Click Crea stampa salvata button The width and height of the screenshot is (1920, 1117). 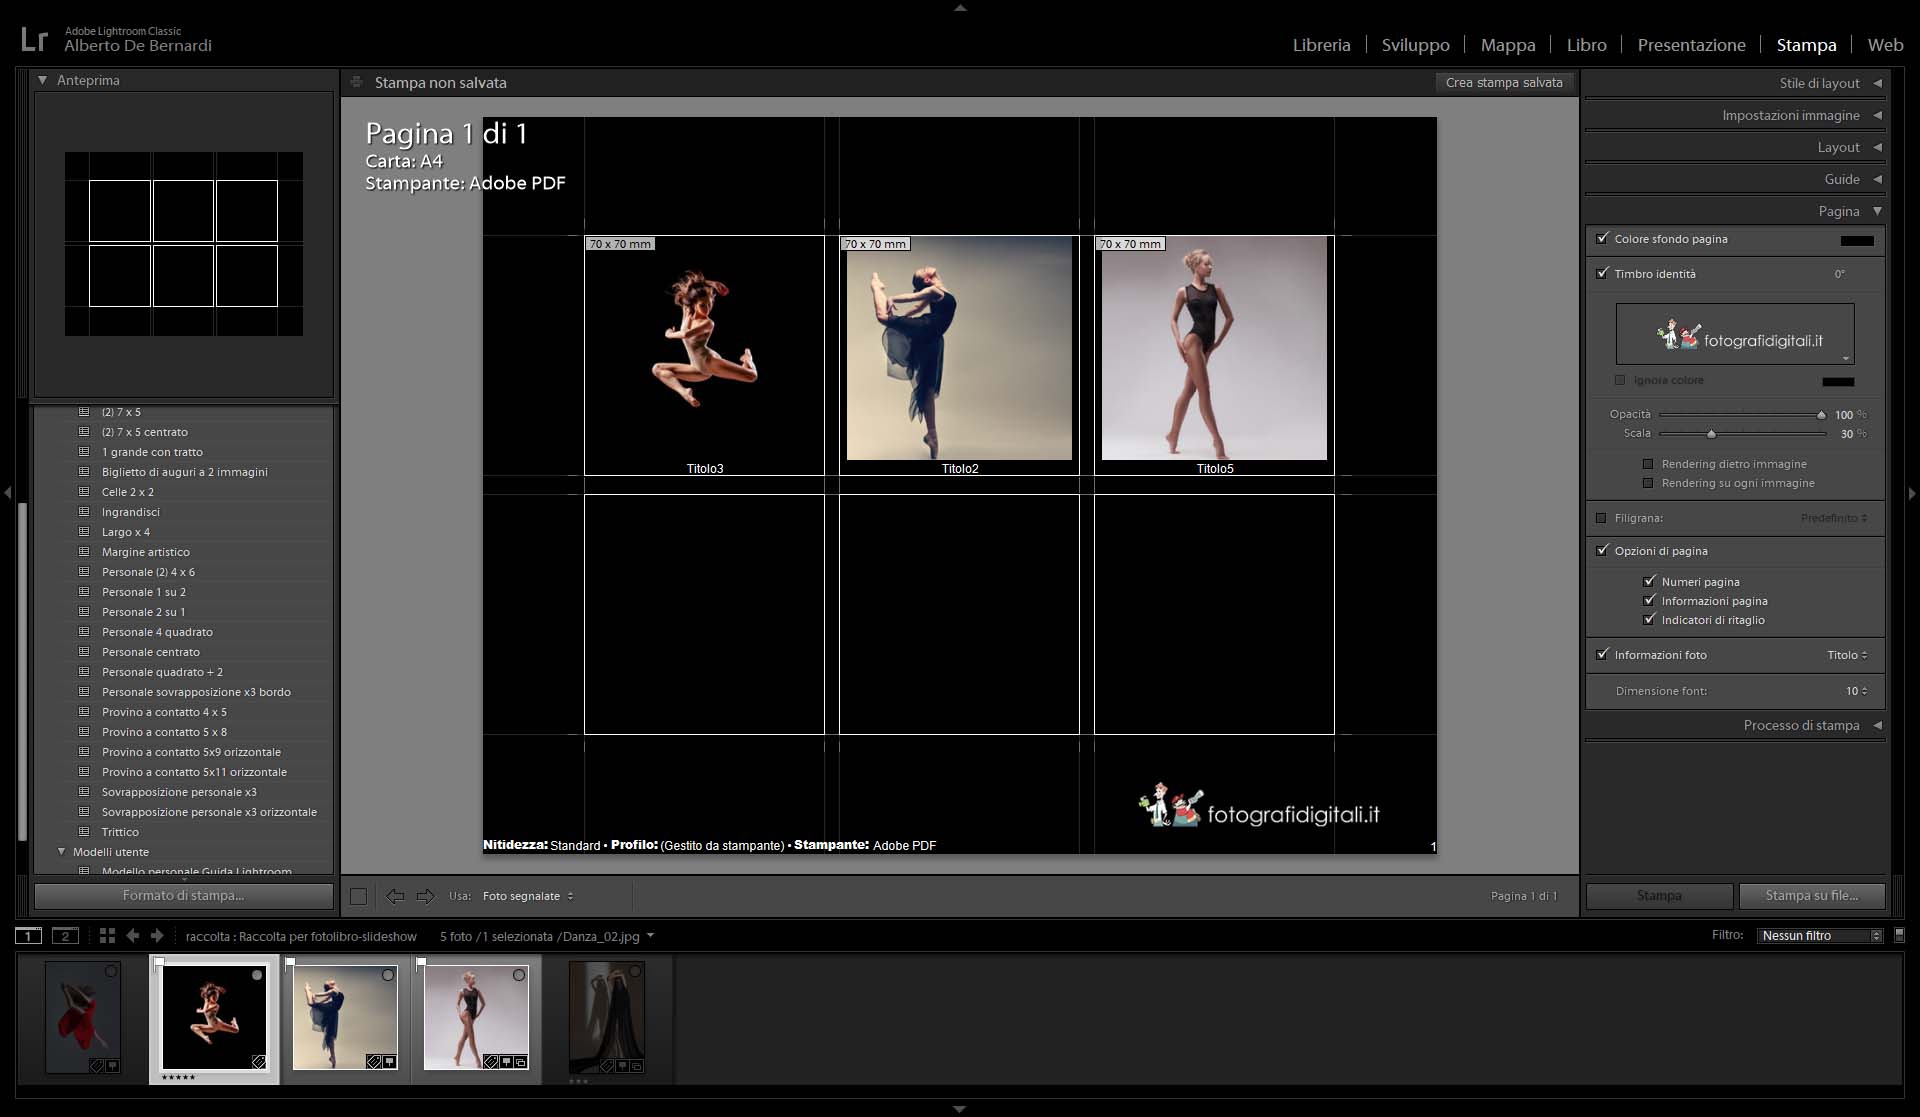click(x=1503, y=83)
